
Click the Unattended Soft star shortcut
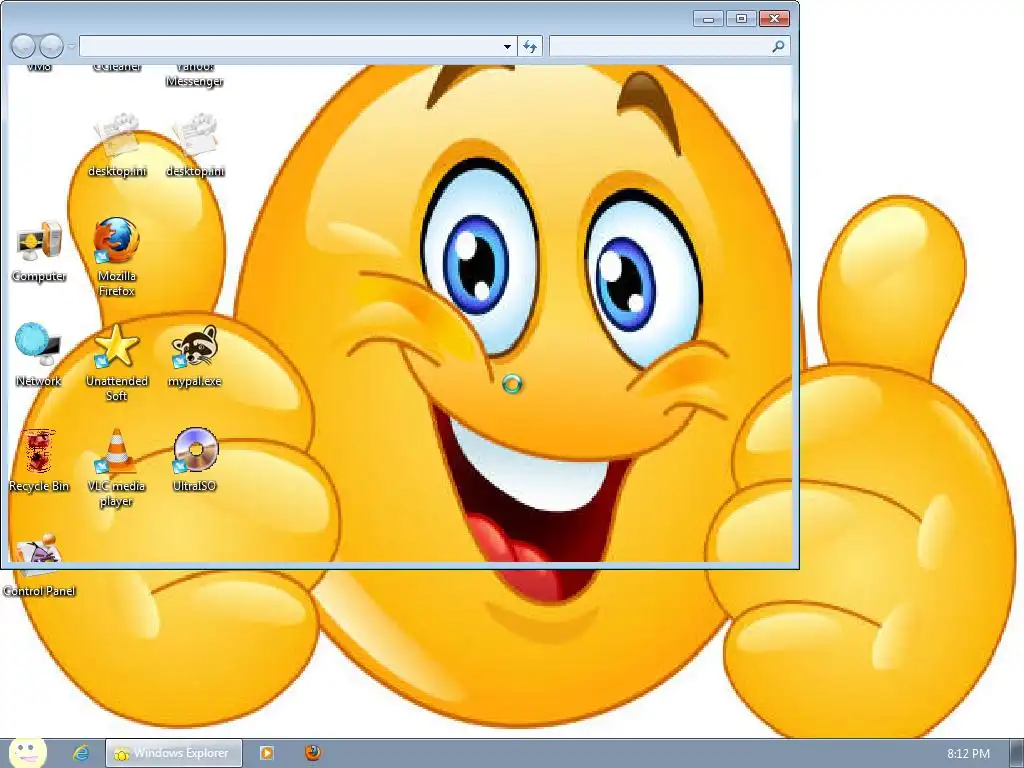117,362
